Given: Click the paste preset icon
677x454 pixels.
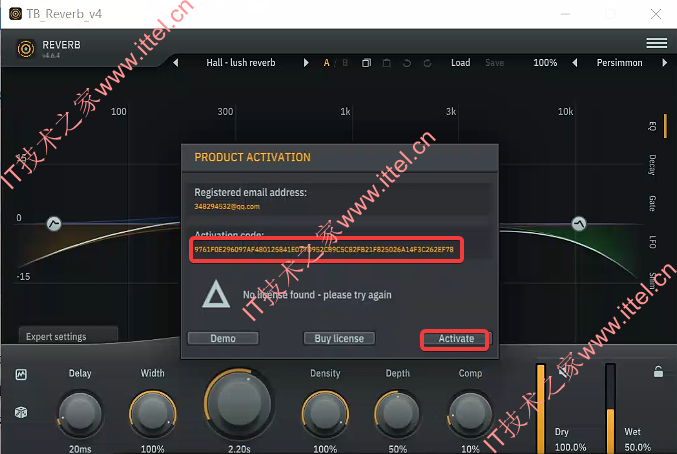Looking at the screenshot, I should click(x=386, y=63).
